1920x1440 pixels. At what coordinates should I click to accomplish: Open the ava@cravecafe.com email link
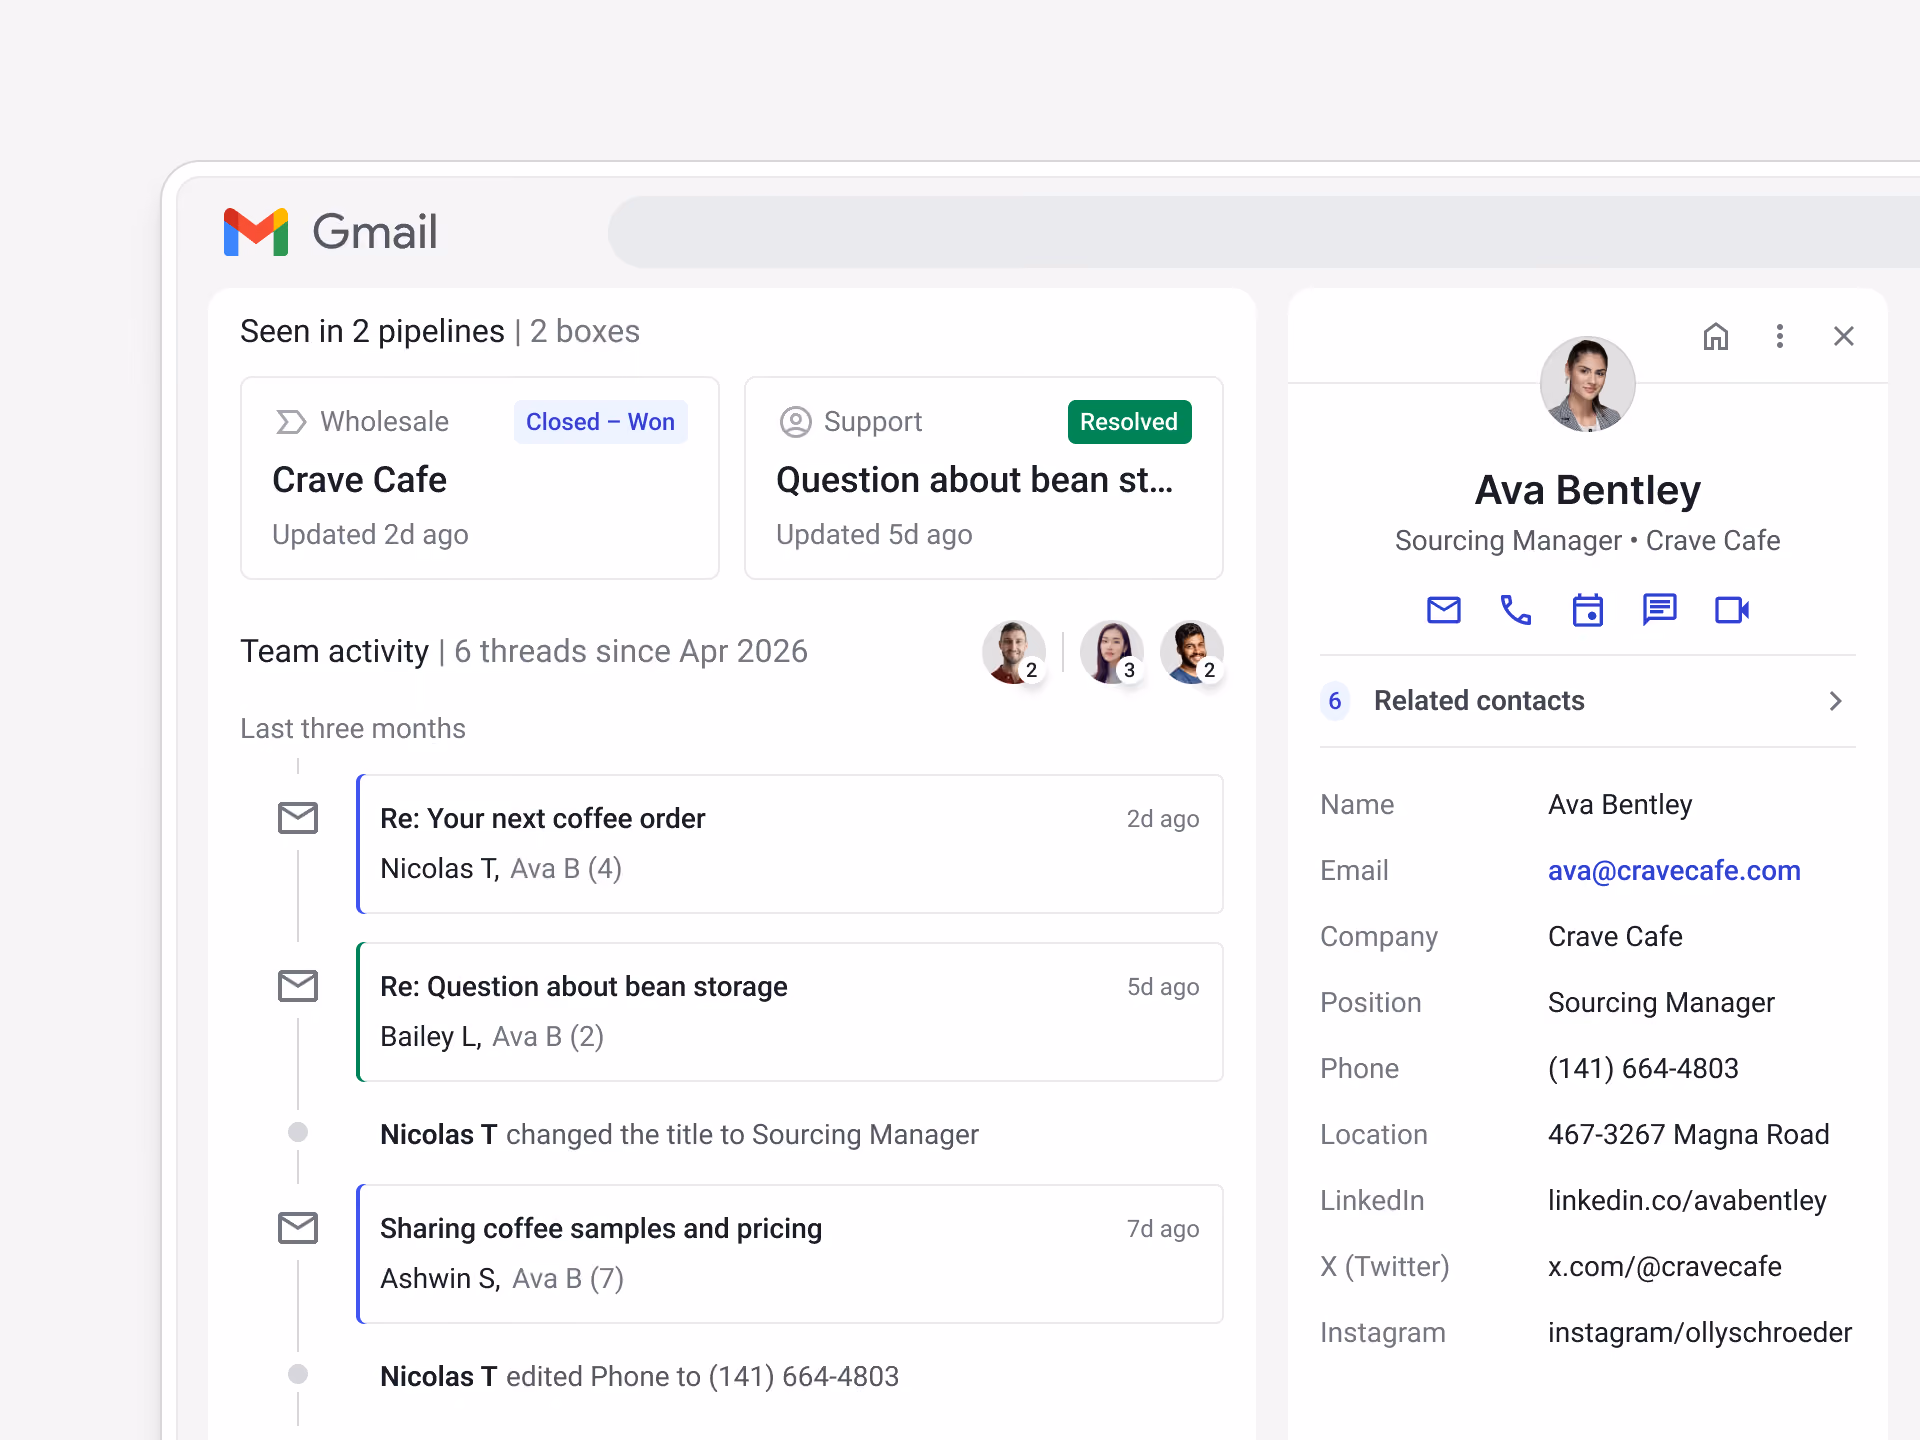pyautogui.click(x=1674, y=870)
